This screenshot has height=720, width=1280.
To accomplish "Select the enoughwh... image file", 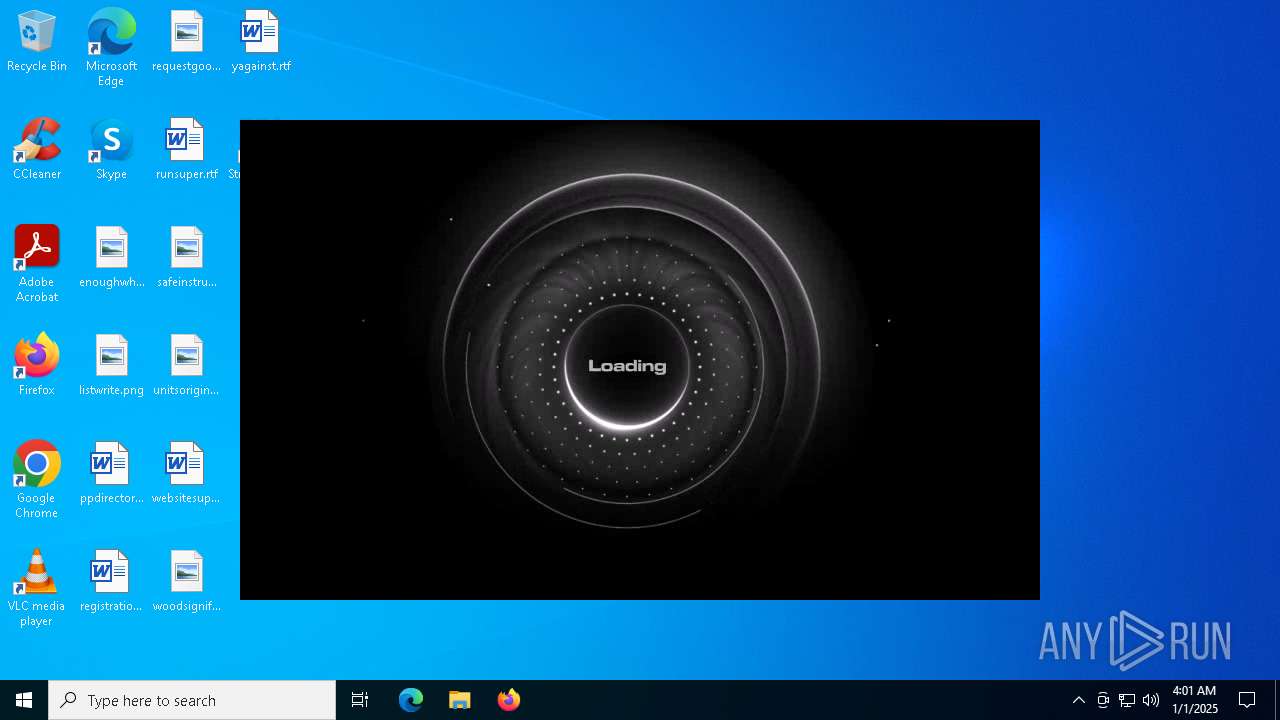I will [x=111, y=257].
